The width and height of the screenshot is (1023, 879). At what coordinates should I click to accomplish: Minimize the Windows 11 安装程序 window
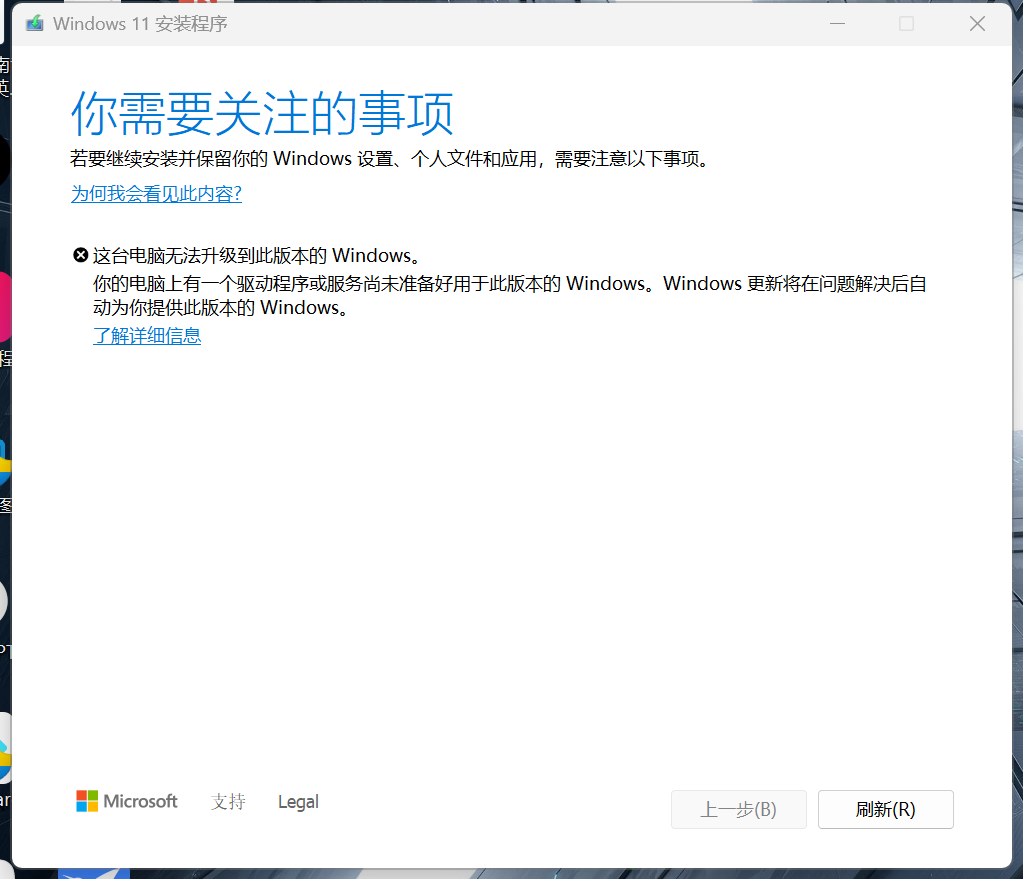838,23
